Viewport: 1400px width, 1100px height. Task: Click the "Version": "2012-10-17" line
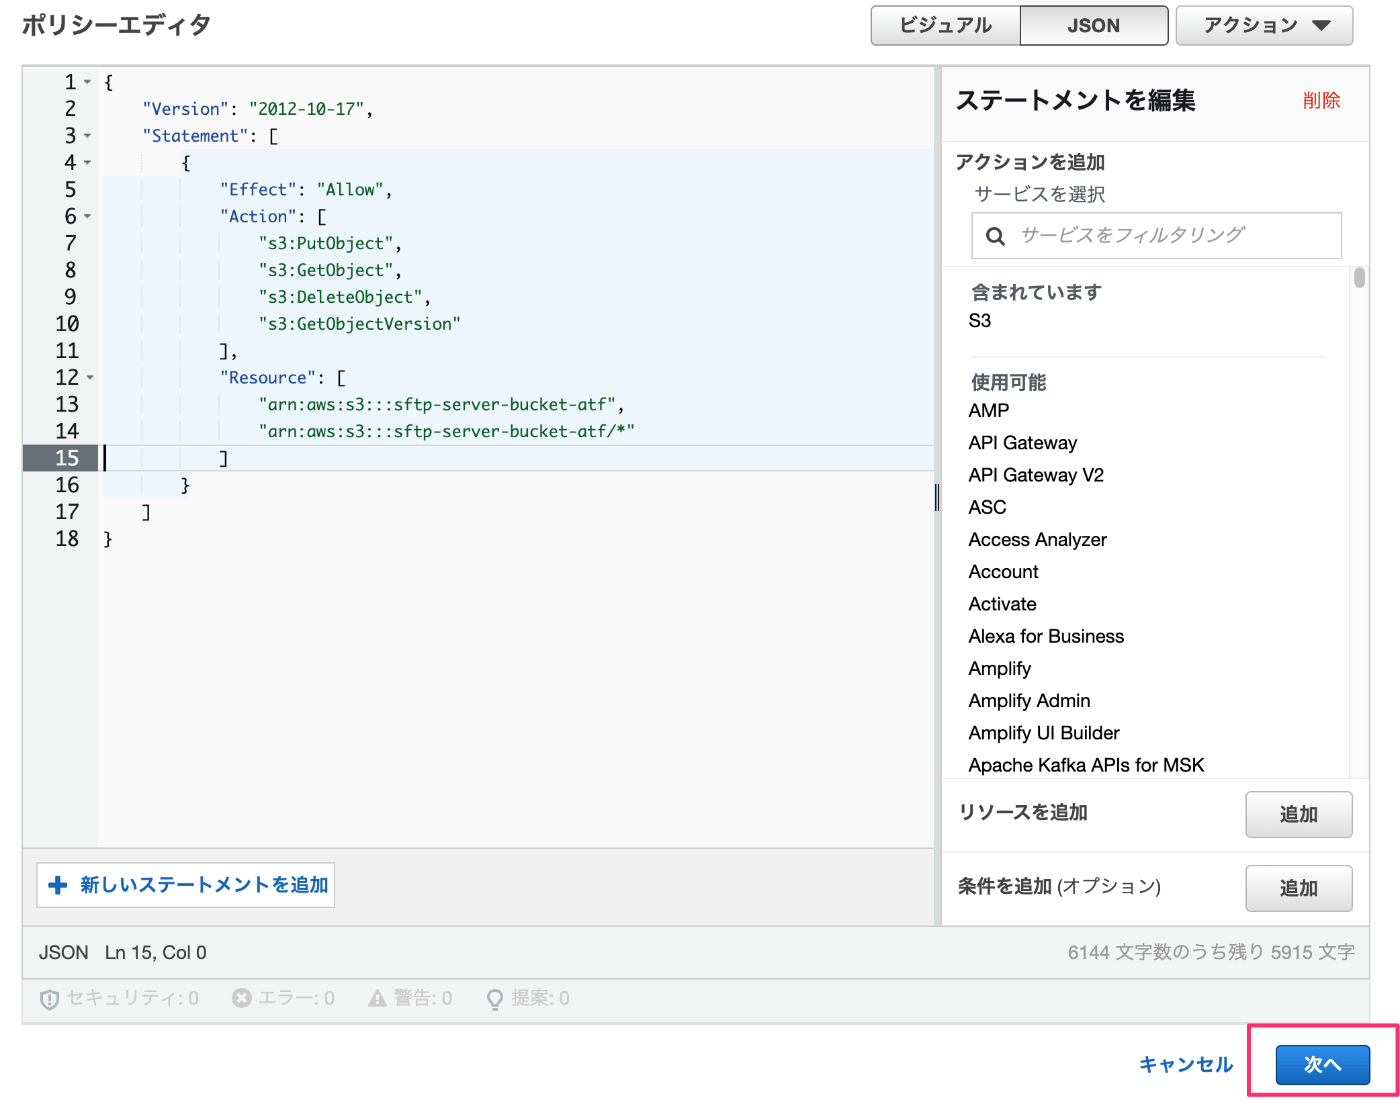(257, 109)
